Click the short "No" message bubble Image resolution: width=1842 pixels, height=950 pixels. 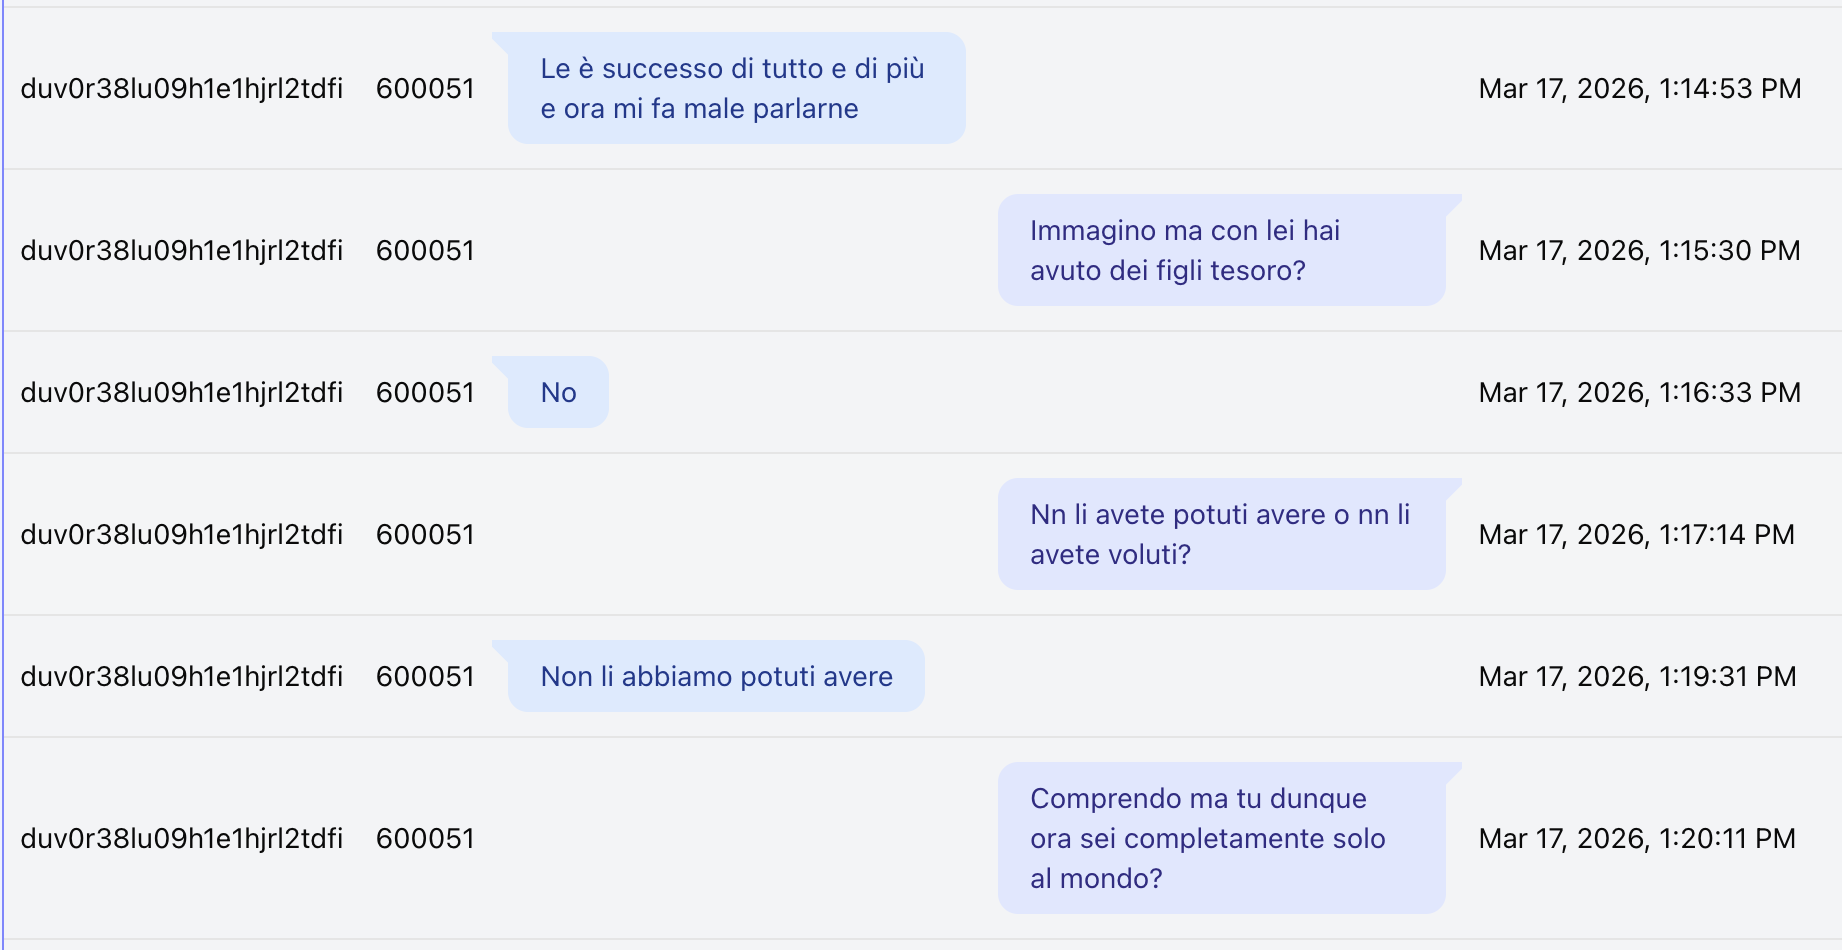(558, 392)
